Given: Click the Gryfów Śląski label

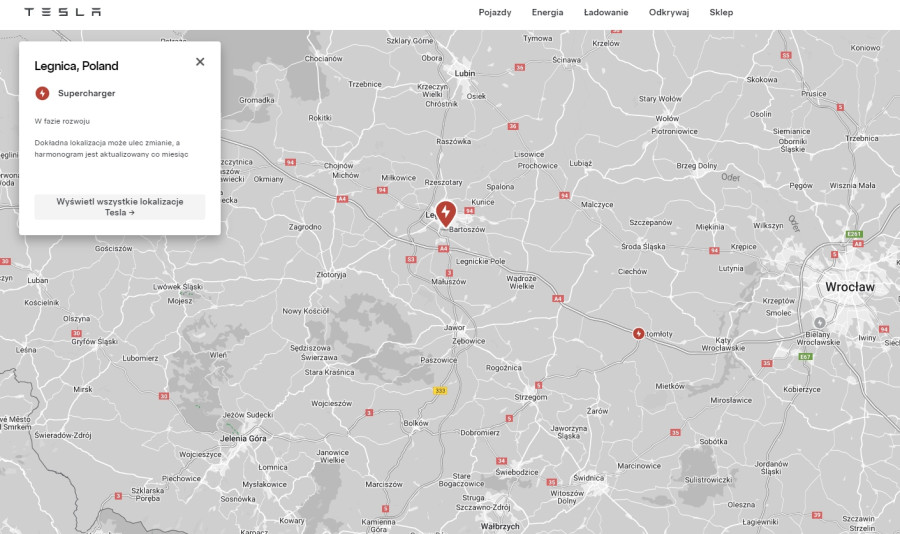Looking at the screenshot, I should click(x=94, y=342).
